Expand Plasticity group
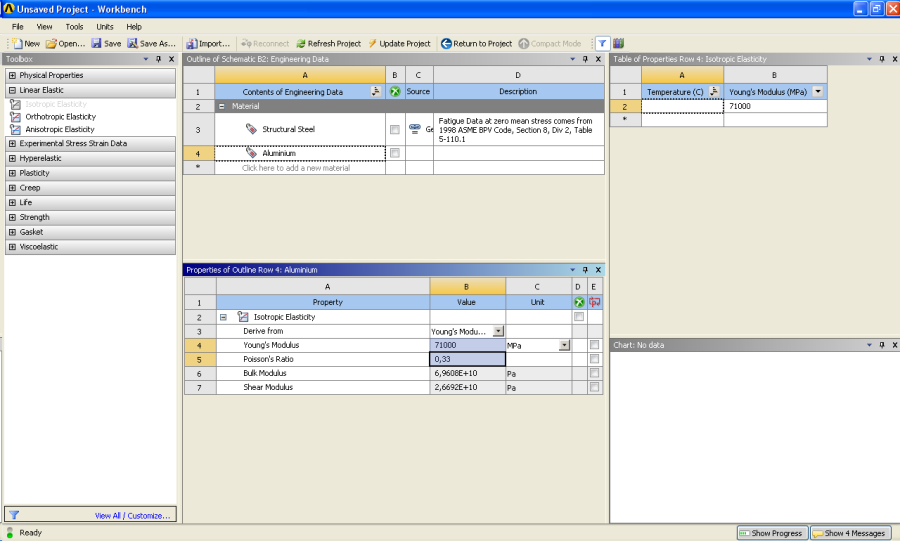Screen dimensions: 900x541 click(12, 173)
